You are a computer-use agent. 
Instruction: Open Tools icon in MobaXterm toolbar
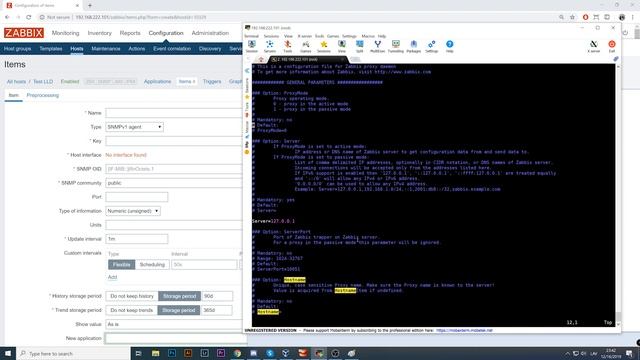coord(288,46)
